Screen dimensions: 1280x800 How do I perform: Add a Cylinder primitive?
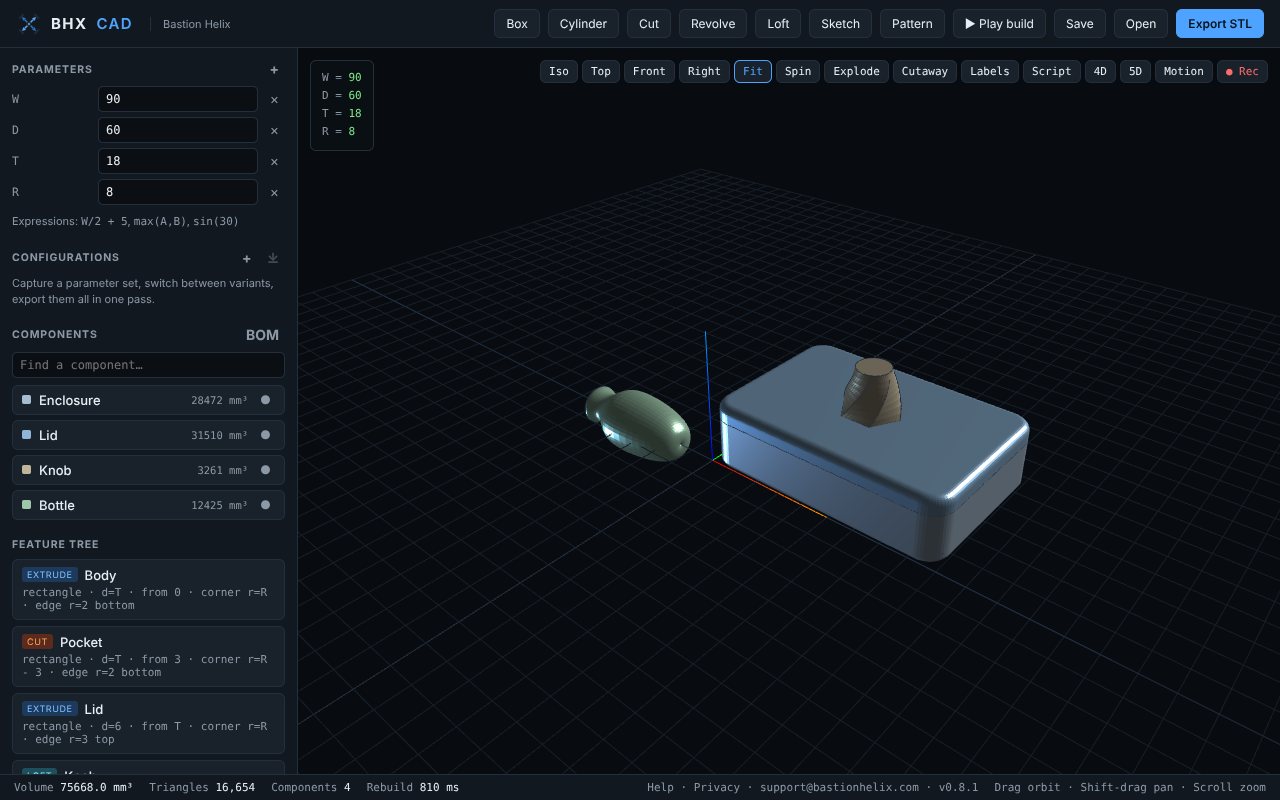click(583, 24)
